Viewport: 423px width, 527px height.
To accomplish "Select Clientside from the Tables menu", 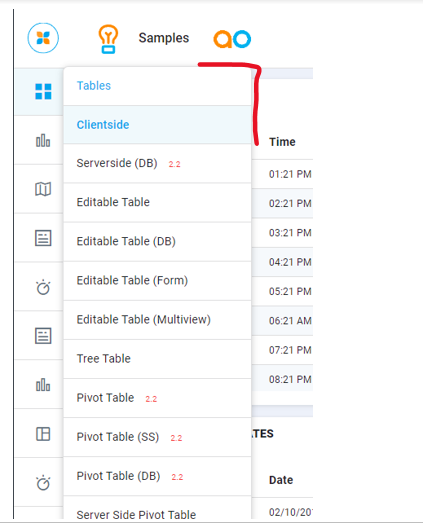I will click(x=157, y=125).
